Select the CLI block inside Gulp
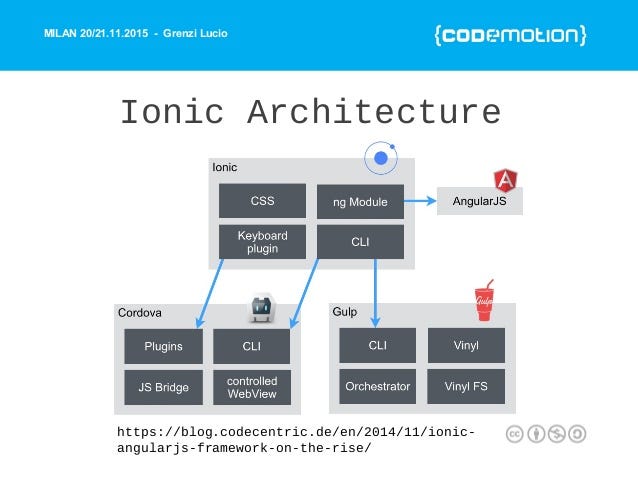 378,345
